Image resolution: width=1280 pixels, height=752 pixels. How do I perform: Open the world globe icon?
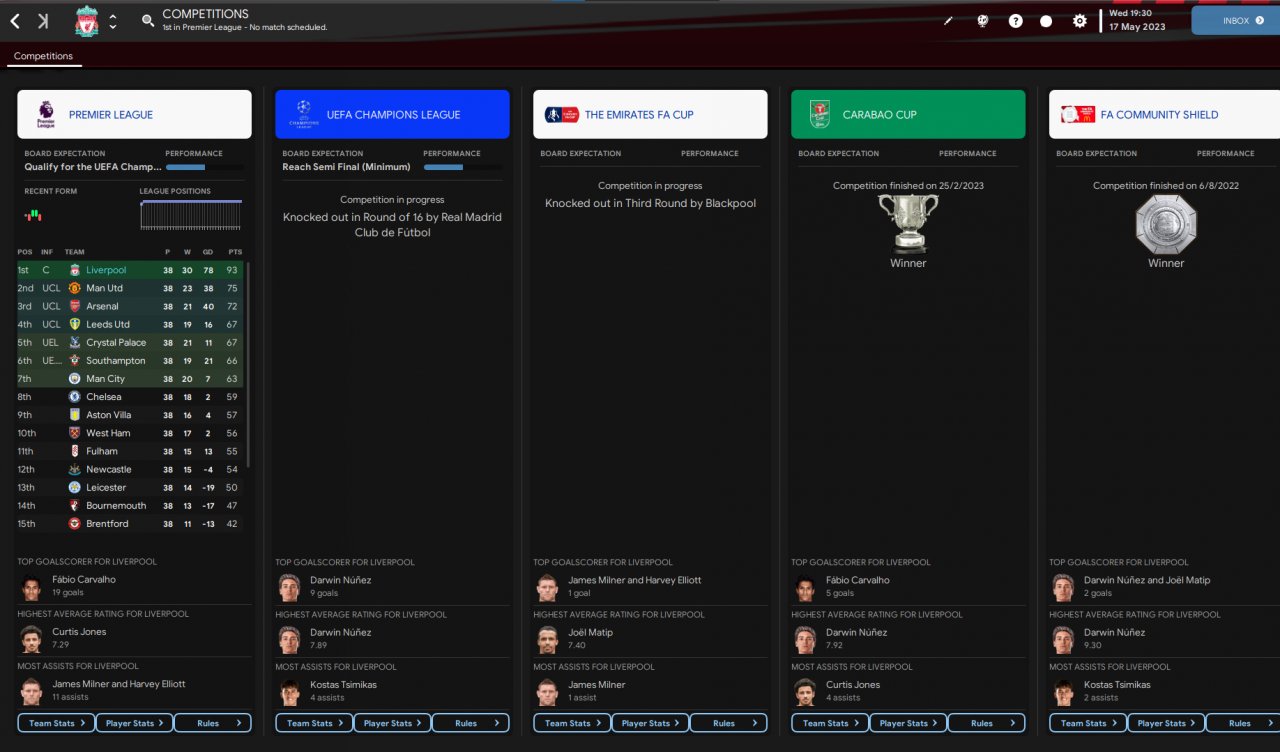pyautogui.click(x=983, y=21)
